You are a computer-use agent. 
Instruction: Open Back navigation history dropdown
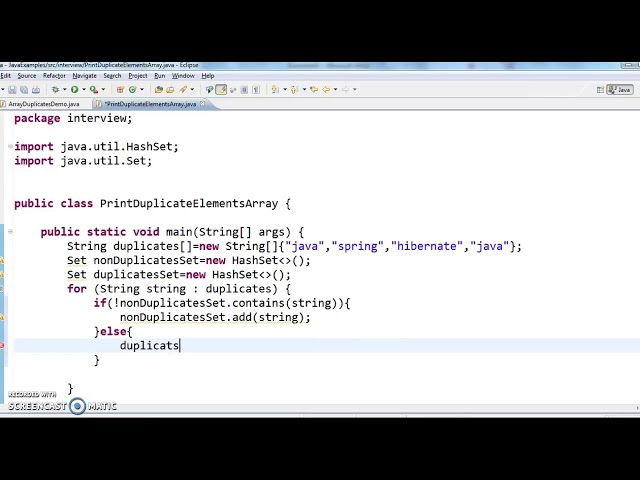click(x=335, y=89)
